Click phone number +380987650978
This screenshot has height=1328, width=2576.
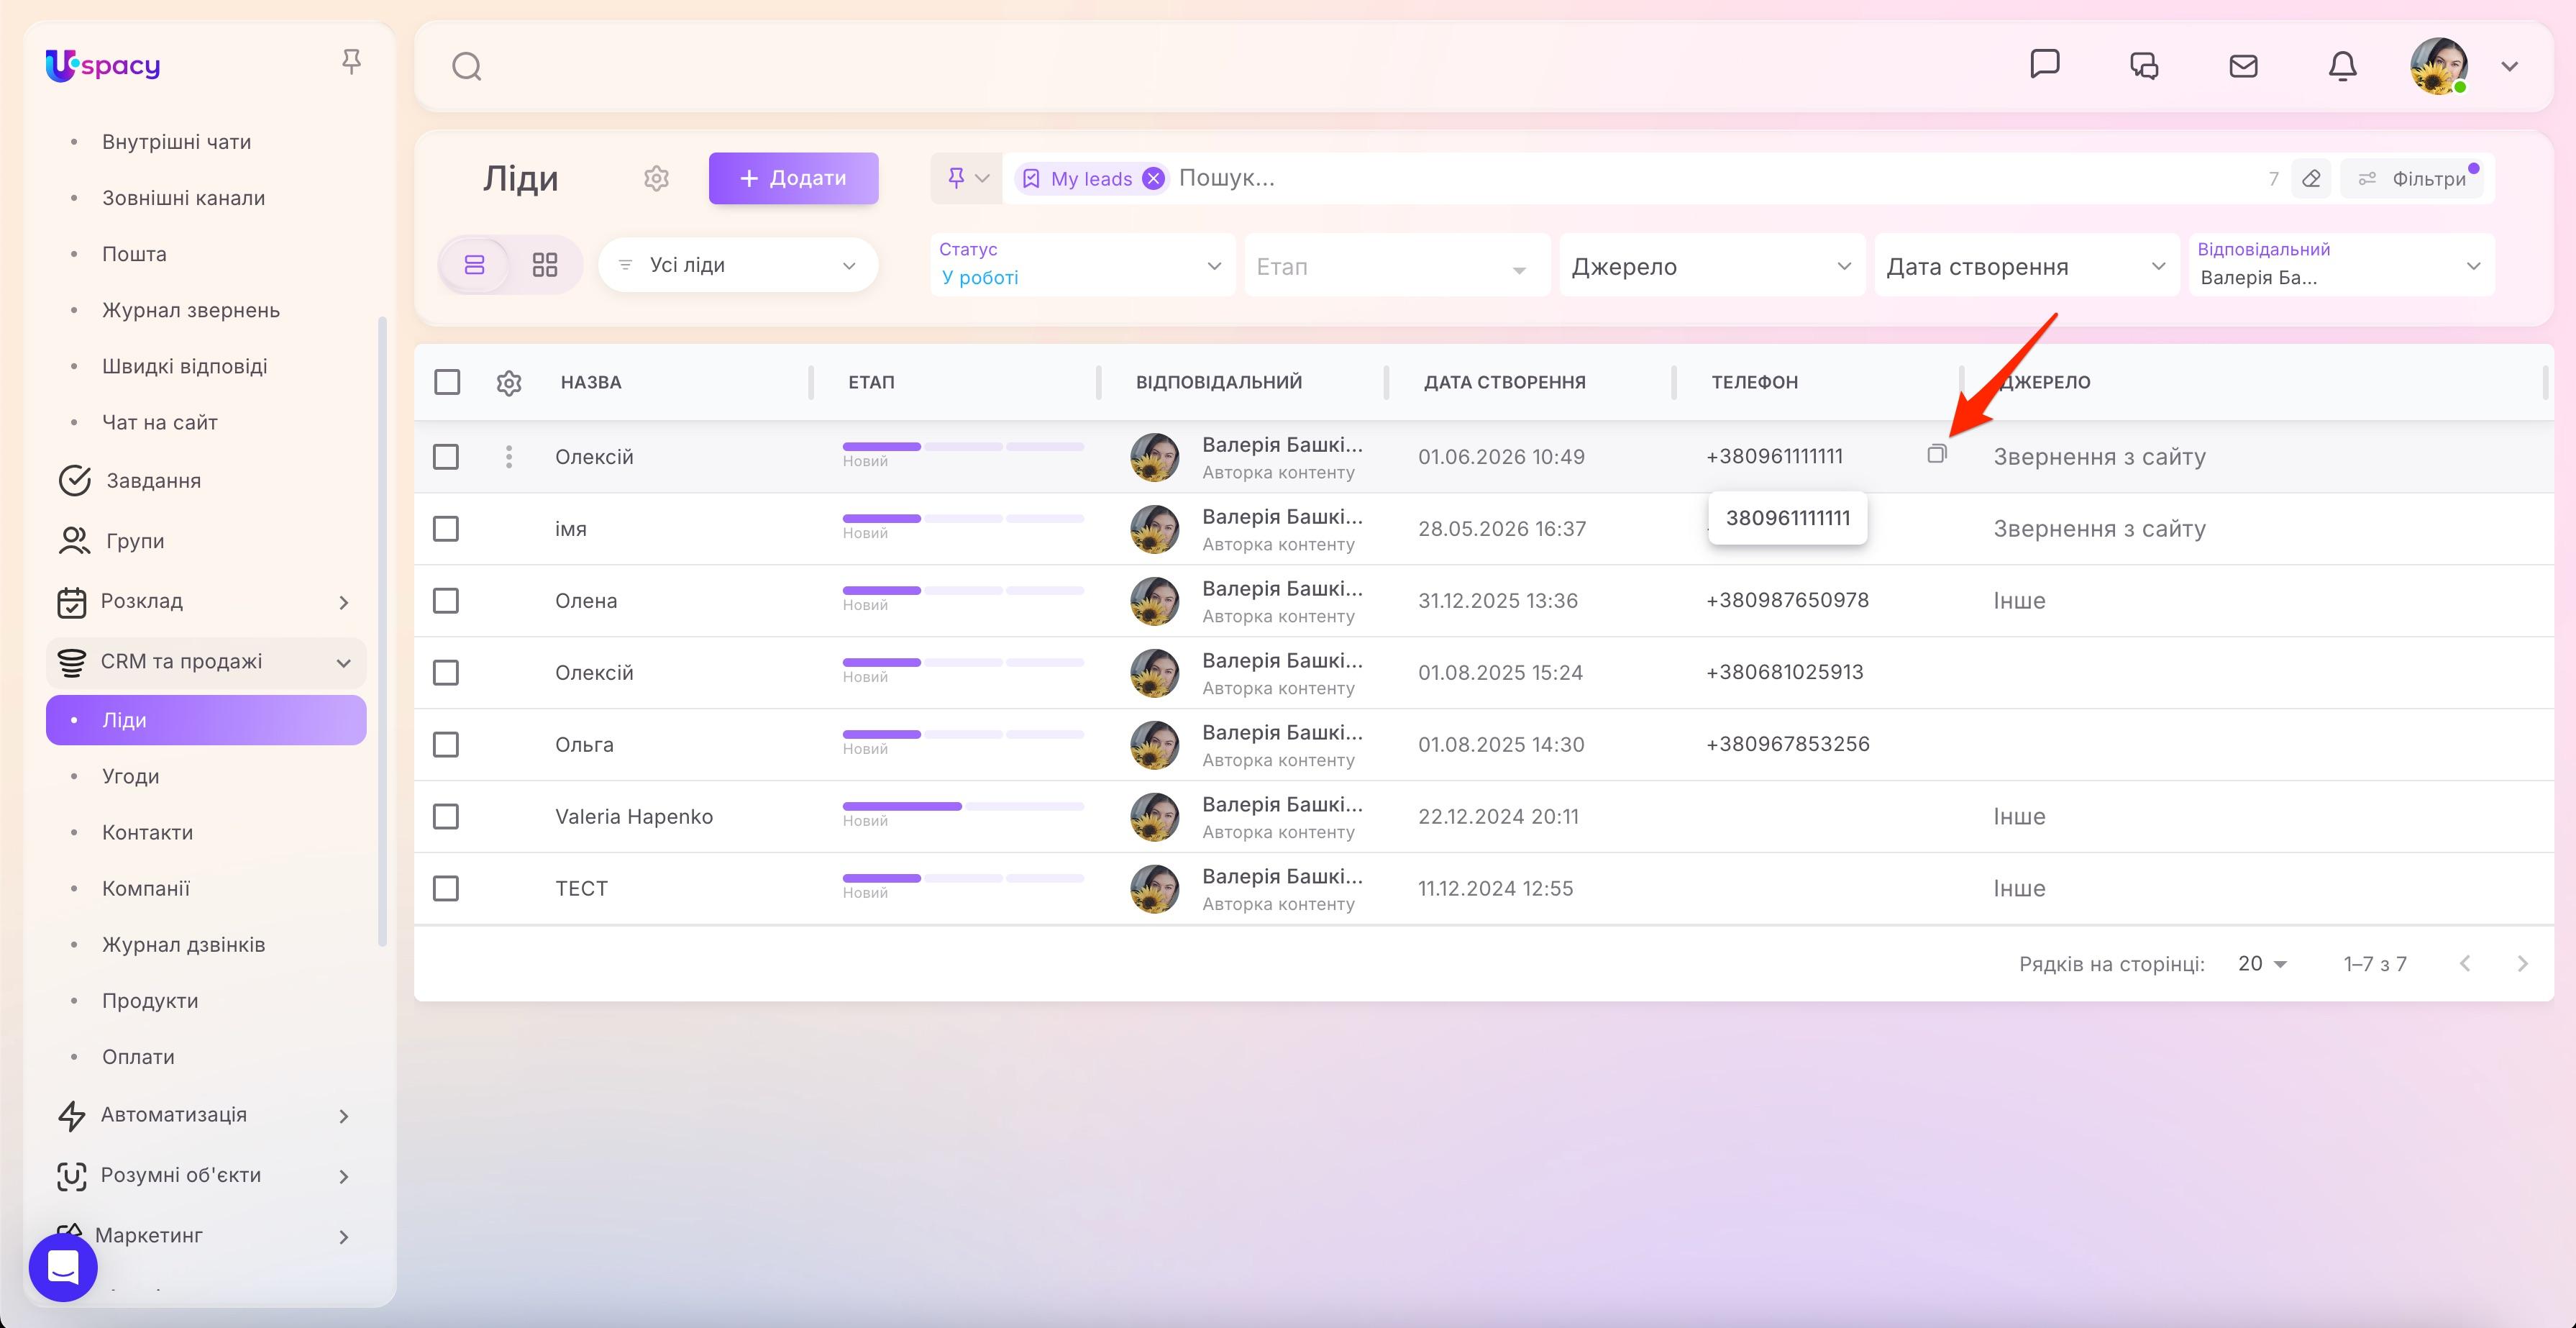coord(1787,600)
